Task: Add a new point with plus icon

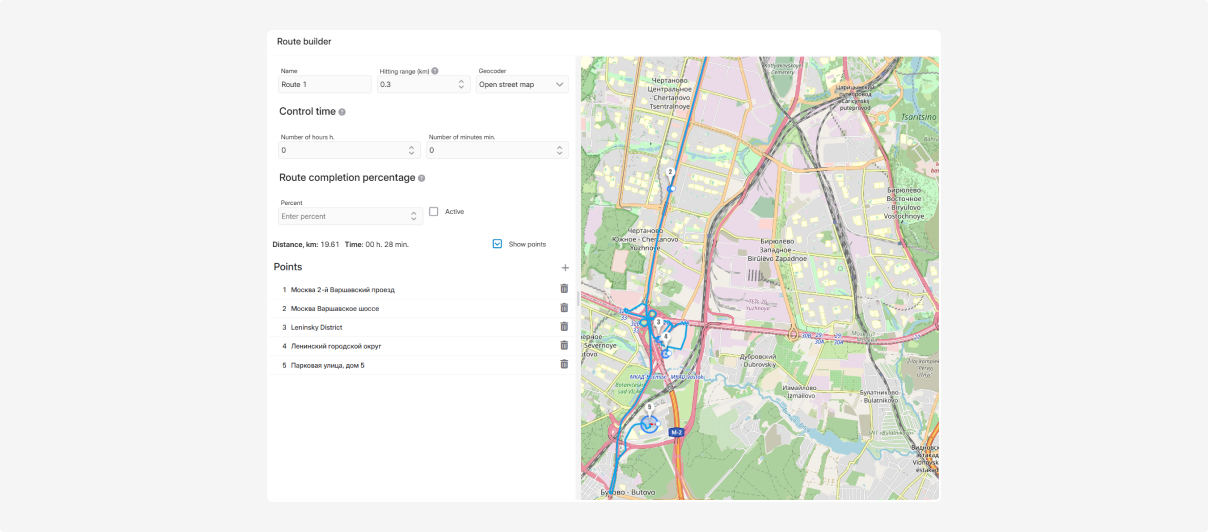Action: [x=565, y=268]
